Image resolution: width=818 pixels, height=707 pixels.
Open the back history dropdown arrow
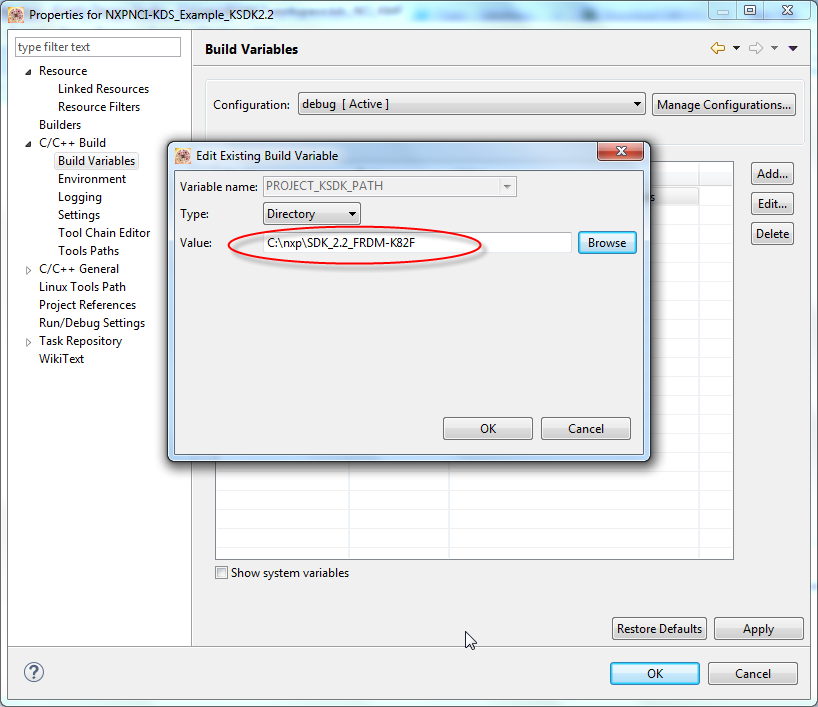click(x=736, y=49)
